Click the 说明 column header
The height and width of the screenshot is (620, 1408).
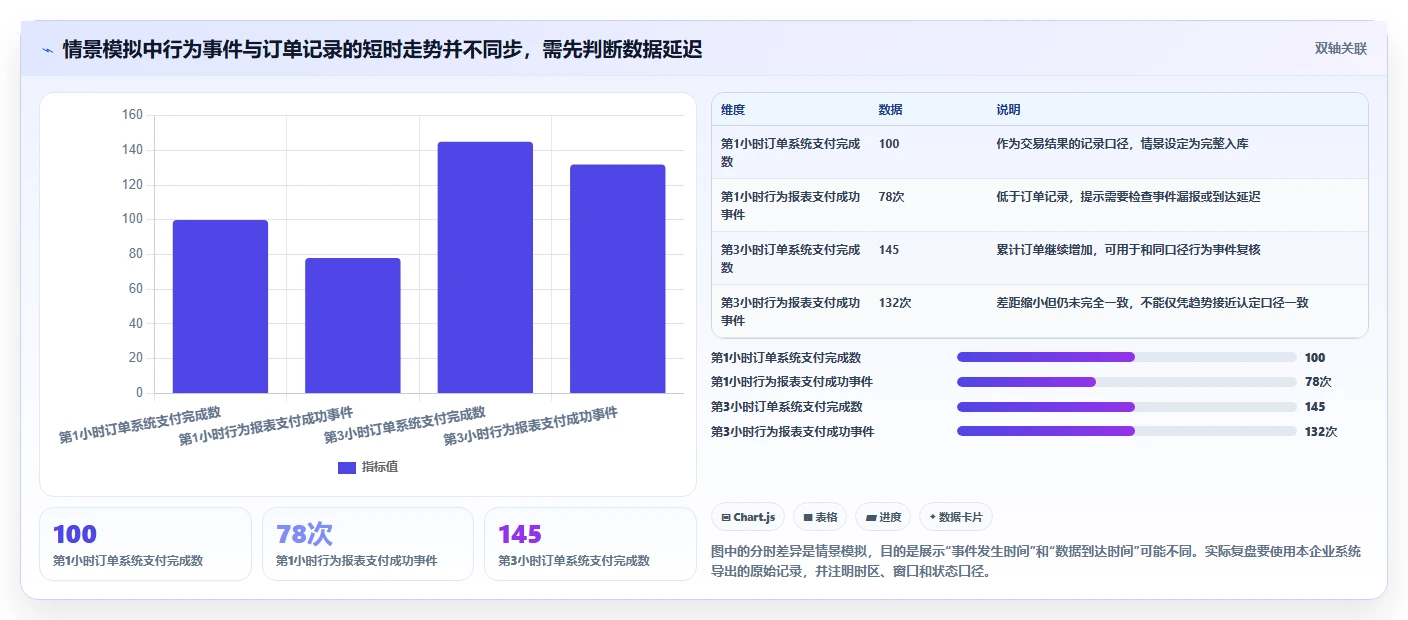pos(1008,110)
